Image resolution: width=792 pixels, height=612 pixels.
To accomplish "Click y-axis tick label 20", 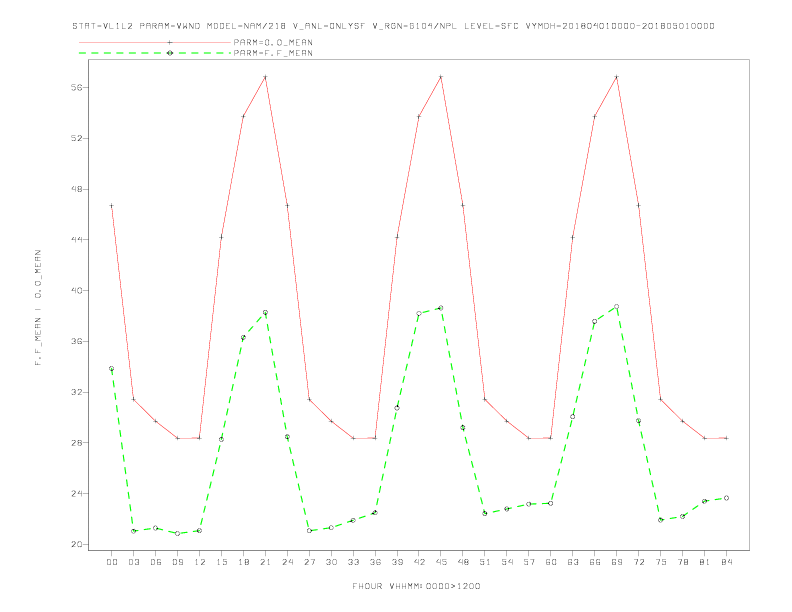I will 77,544.
